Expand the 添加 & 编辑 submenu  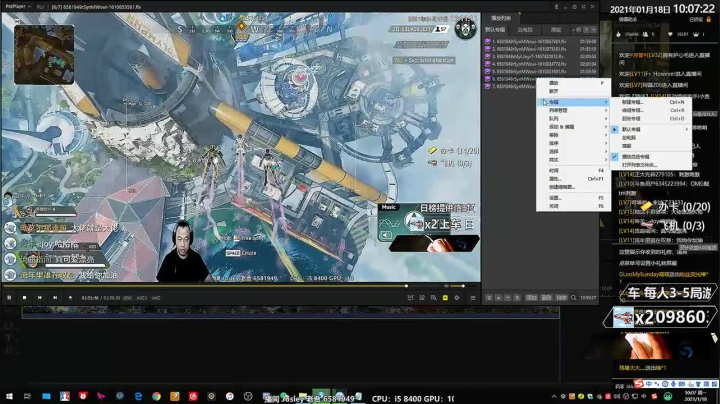pos(574,127)
